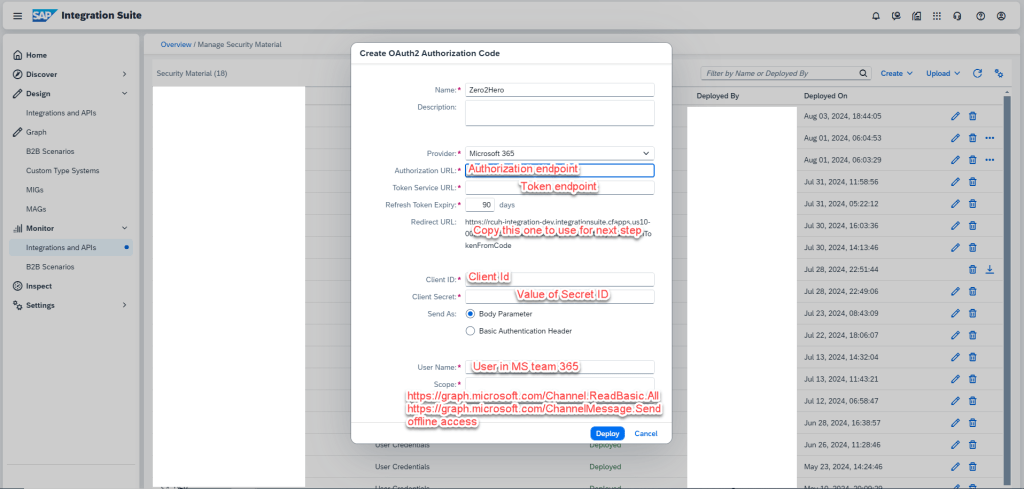Open the Provider dropdown showing Microsoft 365
Screen dimensions: 1024x489
[559, 153]
